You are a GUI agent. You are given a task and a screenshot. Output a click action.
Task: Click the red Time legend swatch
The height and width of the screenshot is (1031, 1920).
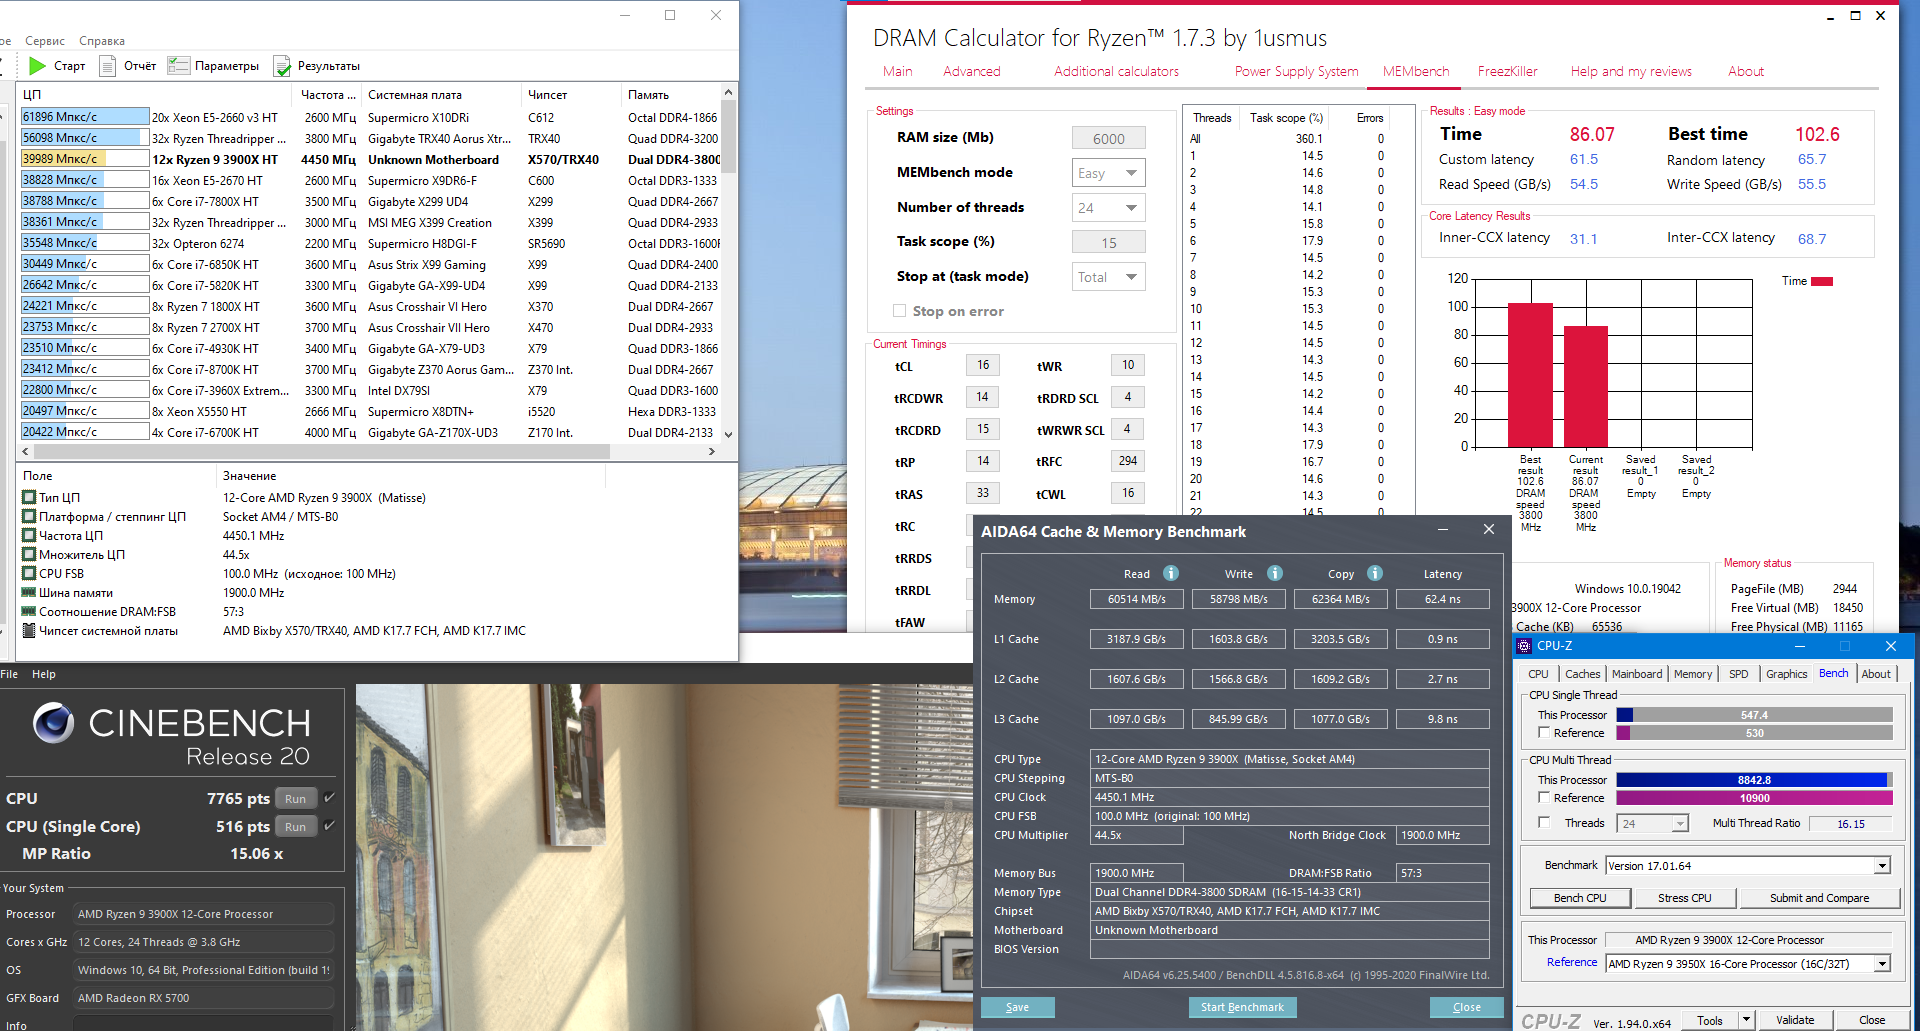[1822, 282]
